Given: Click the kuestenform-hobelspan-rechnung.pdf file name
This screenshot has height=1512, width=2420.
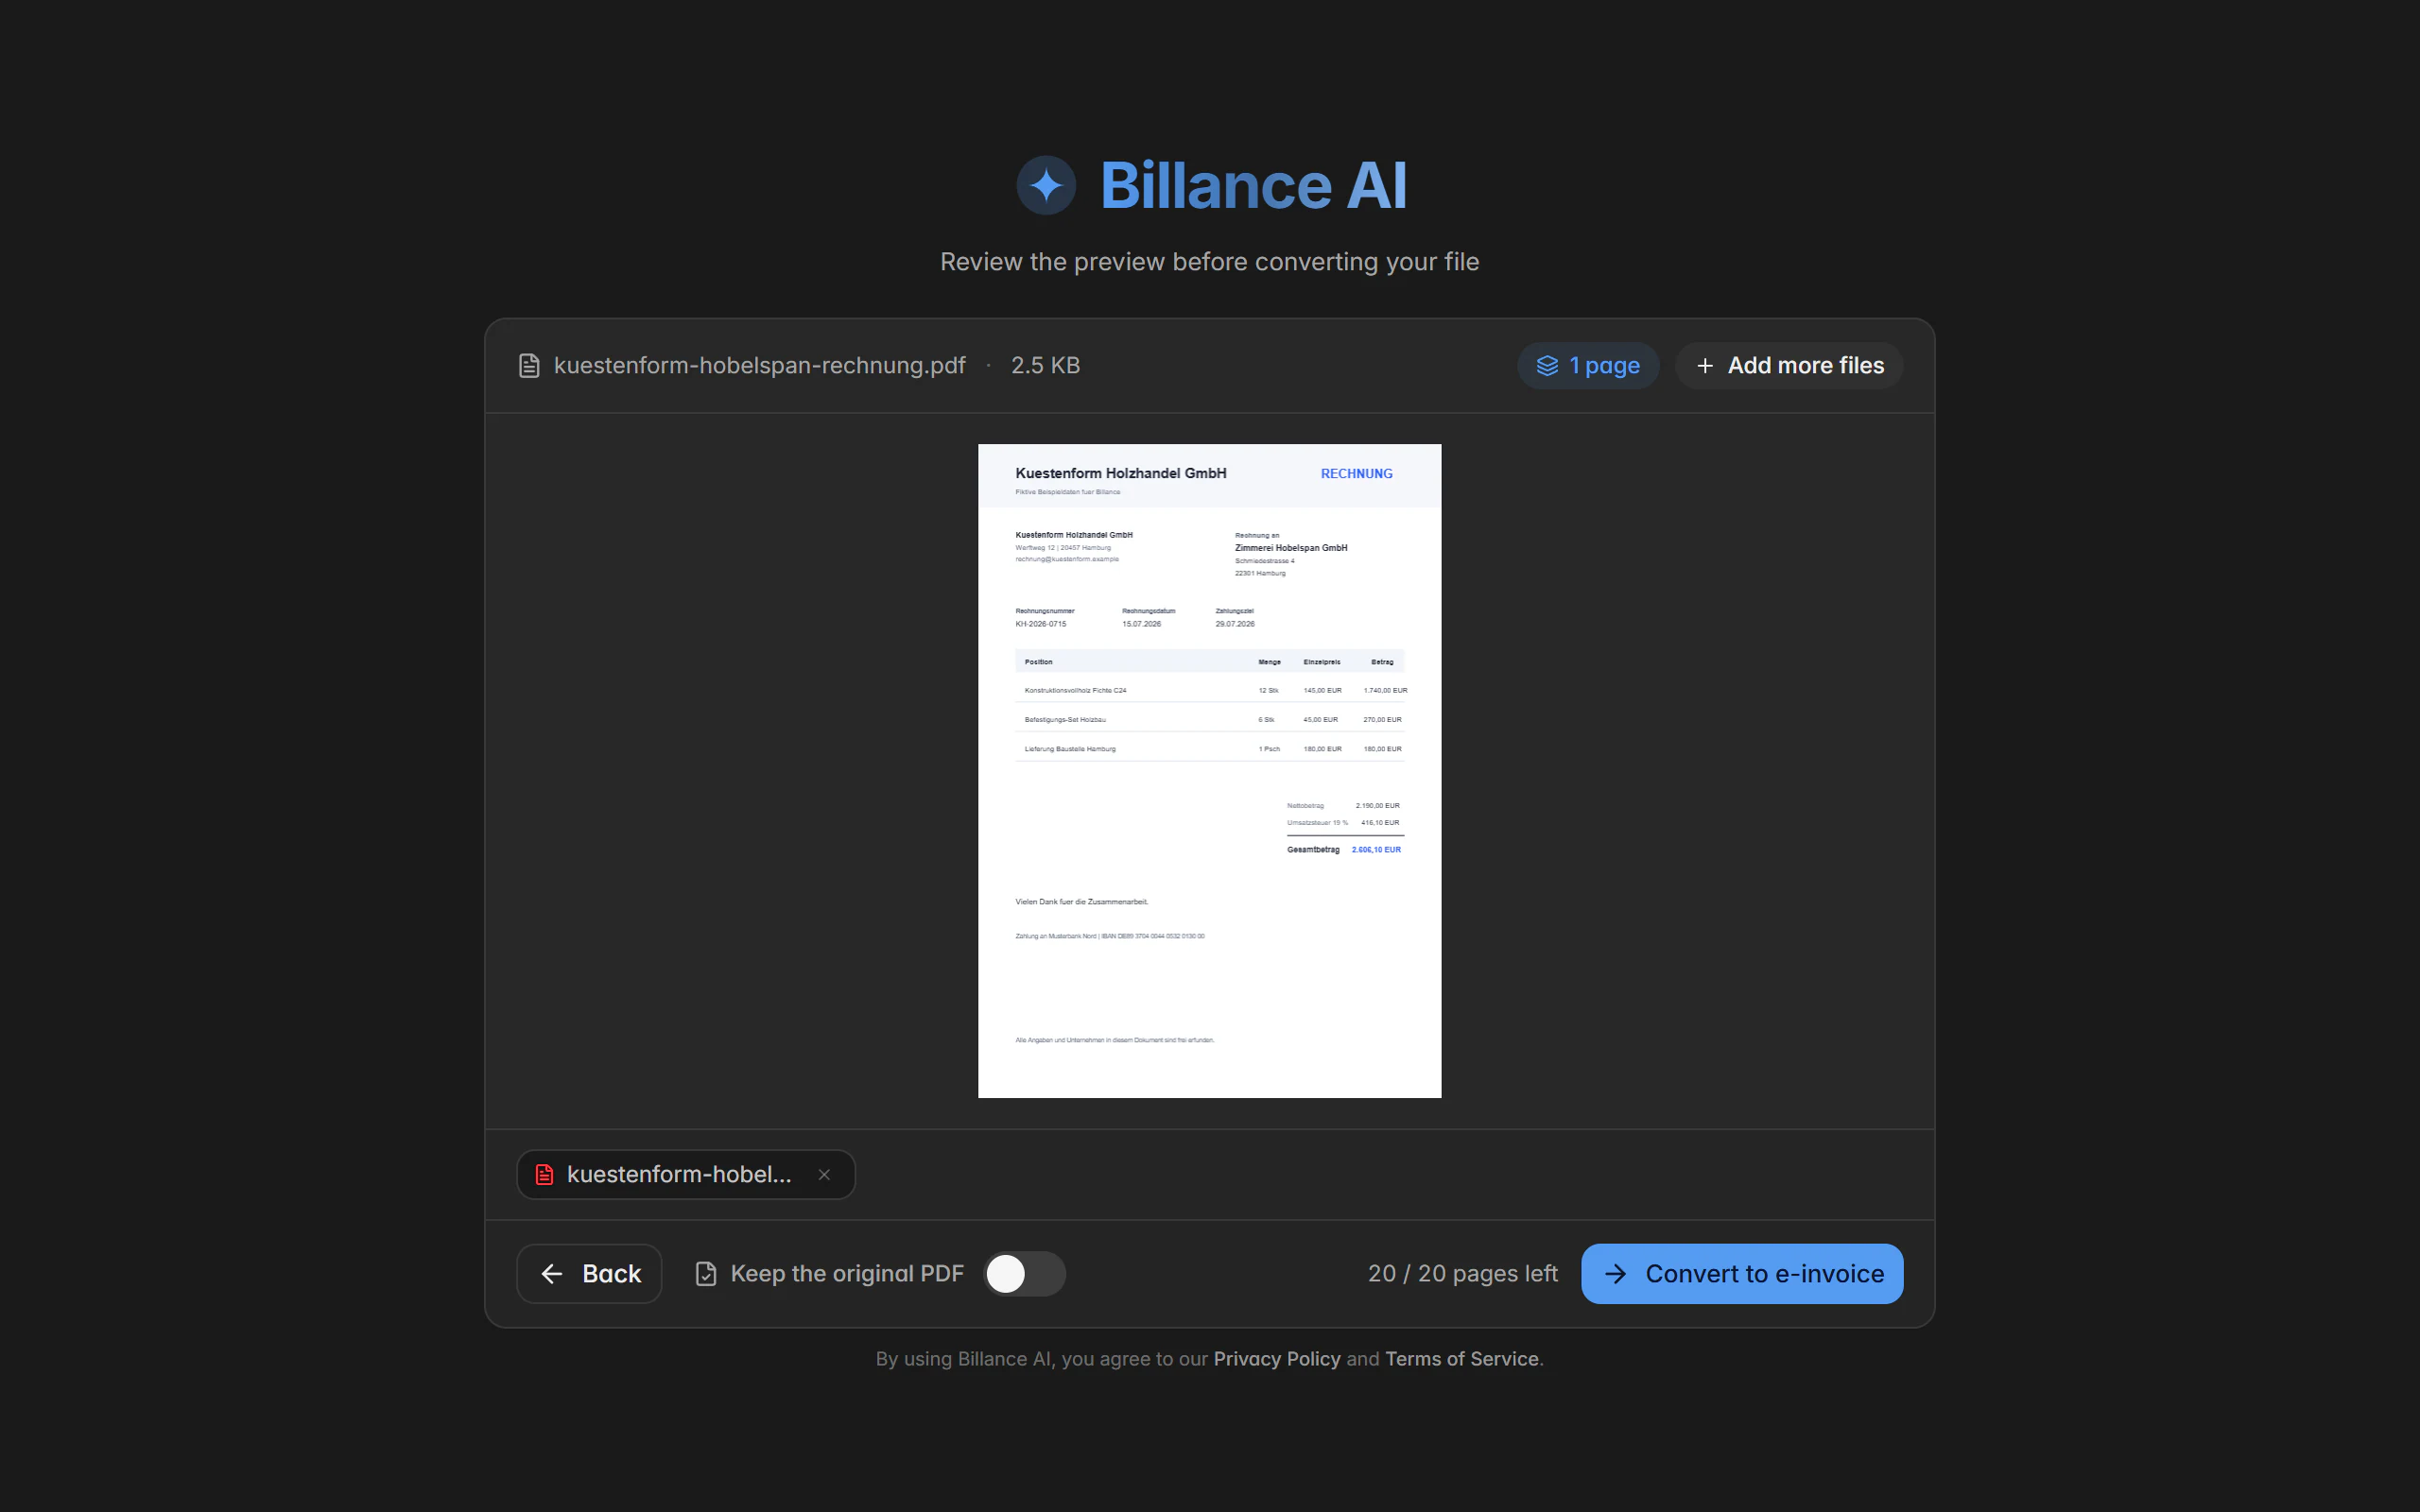Looking at the screenshot, I should coord(759,366).
